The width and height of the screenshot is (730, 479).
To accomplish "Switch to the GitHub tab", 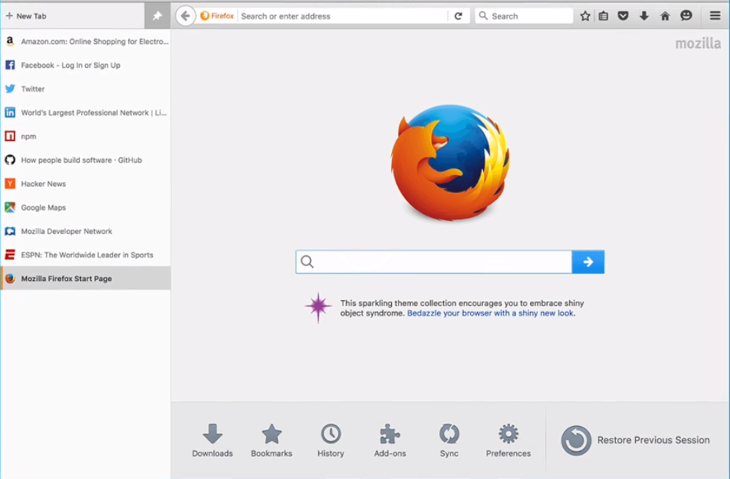I will click(86, 160).
